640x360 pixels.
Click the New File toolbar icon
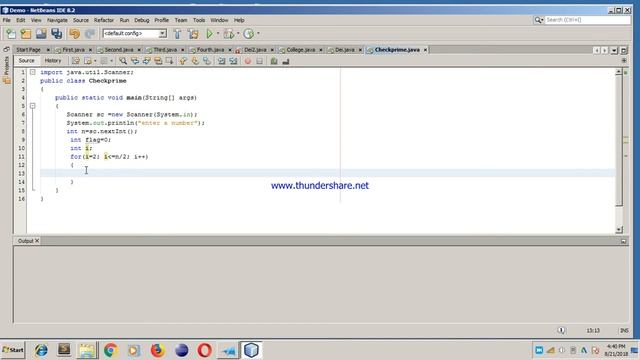click(x=11, y=34)
